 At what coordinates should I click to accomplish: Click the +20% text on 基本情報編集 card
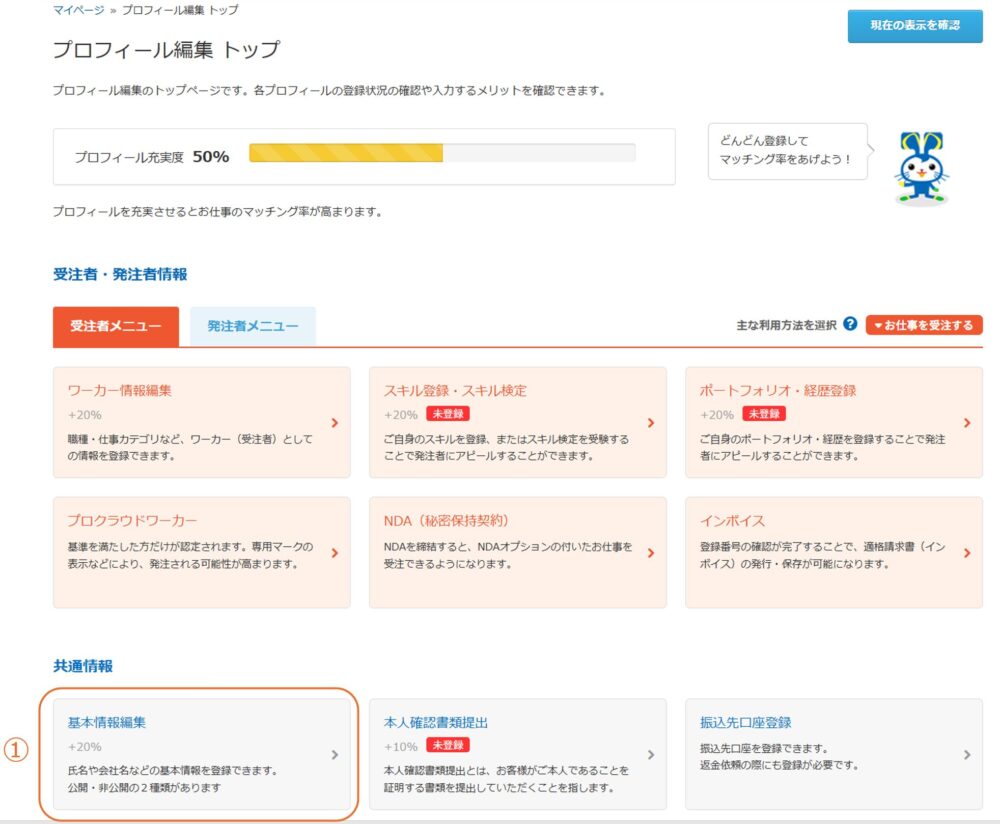point(85,746)
